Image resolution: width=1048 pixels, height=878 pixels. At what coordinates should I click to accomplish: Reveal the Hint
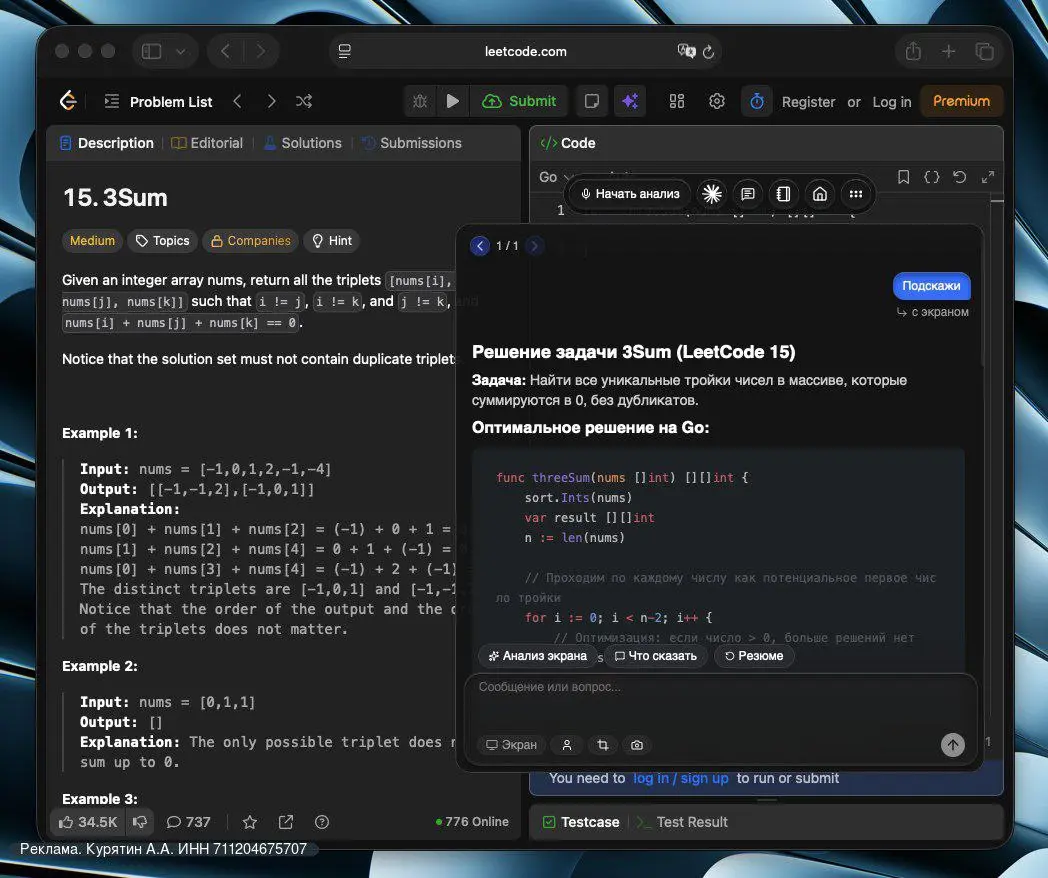click(332, 241)
